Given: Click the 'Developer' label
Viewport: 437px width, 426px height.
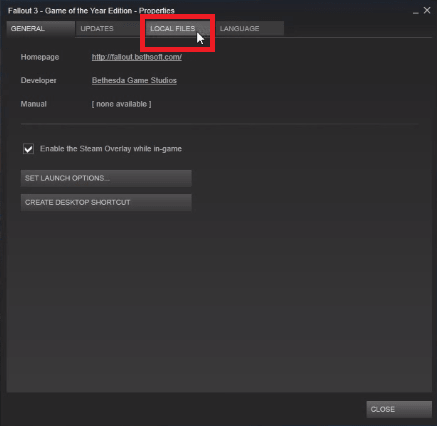Looking at the screenshot, I should coord(38,80).
